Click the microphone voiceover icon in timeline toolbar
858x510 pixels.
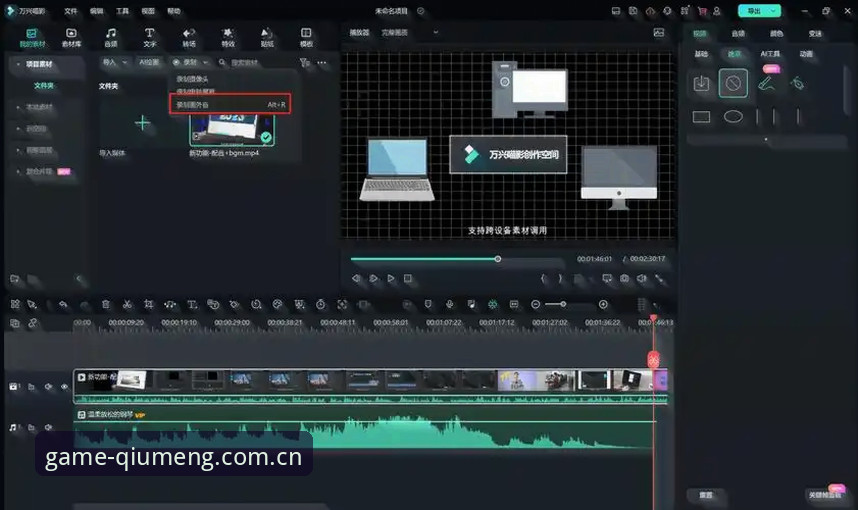[x=449, y=304]
